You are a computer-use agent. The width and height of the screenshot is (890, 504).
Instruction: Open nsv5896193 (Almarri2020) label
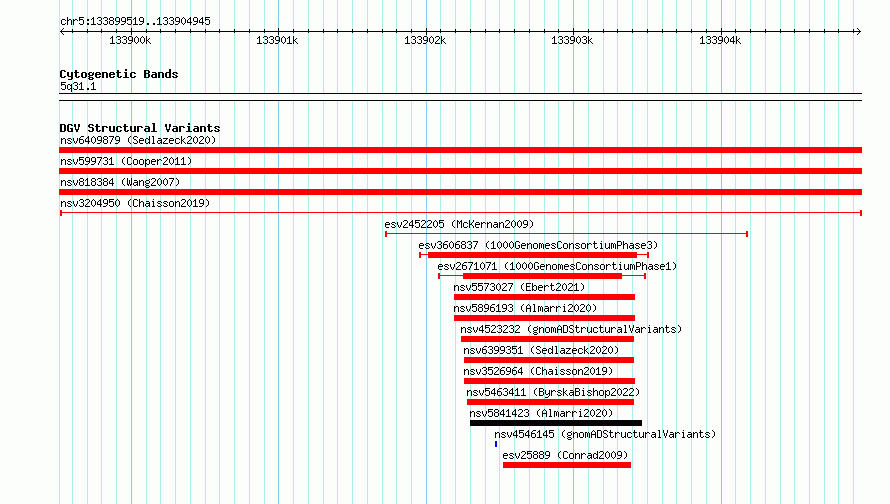click(x=525, y=308)
